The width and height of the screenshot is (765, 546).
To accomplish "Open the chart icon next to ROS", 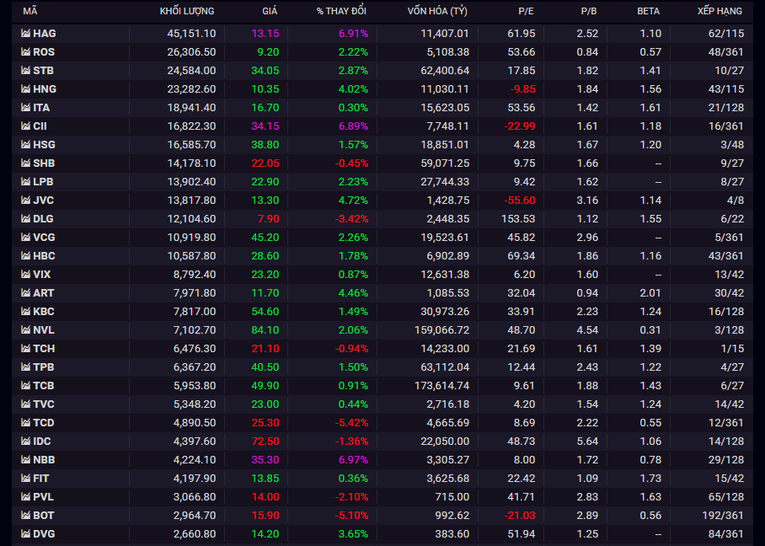I will (x=25, y=52).
